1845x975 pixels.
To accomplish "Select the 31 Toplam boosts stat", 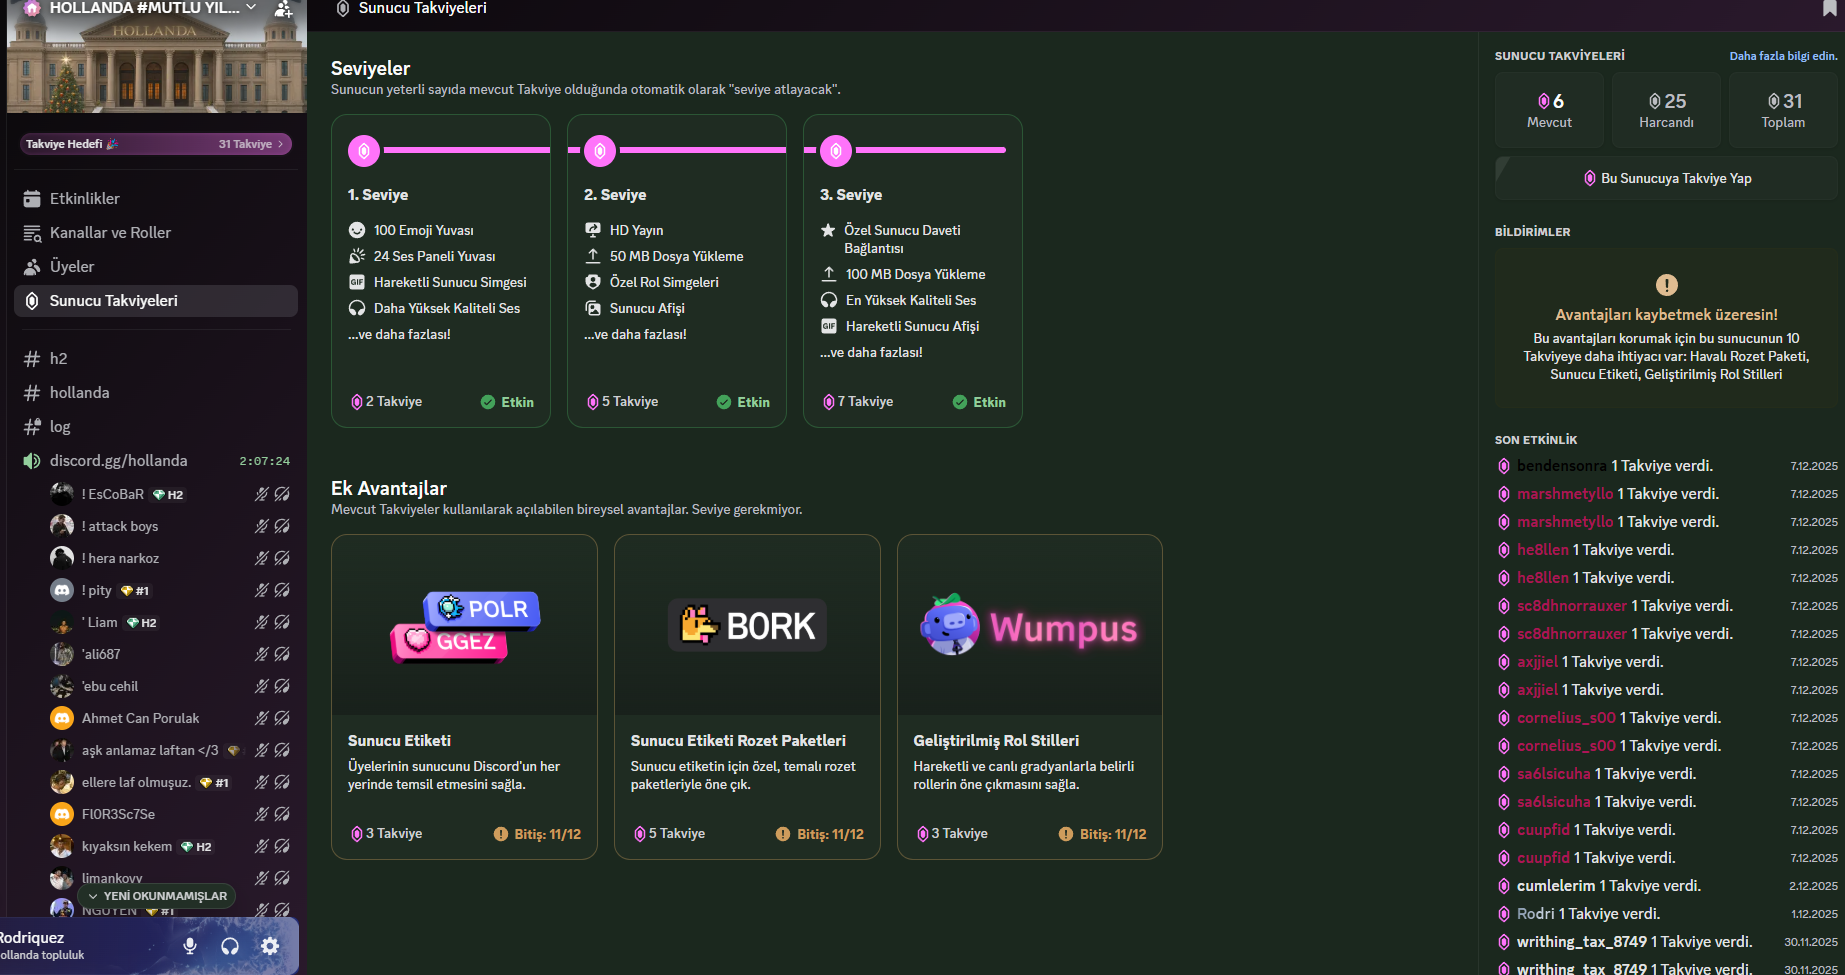I will [x=1783, y=110].
